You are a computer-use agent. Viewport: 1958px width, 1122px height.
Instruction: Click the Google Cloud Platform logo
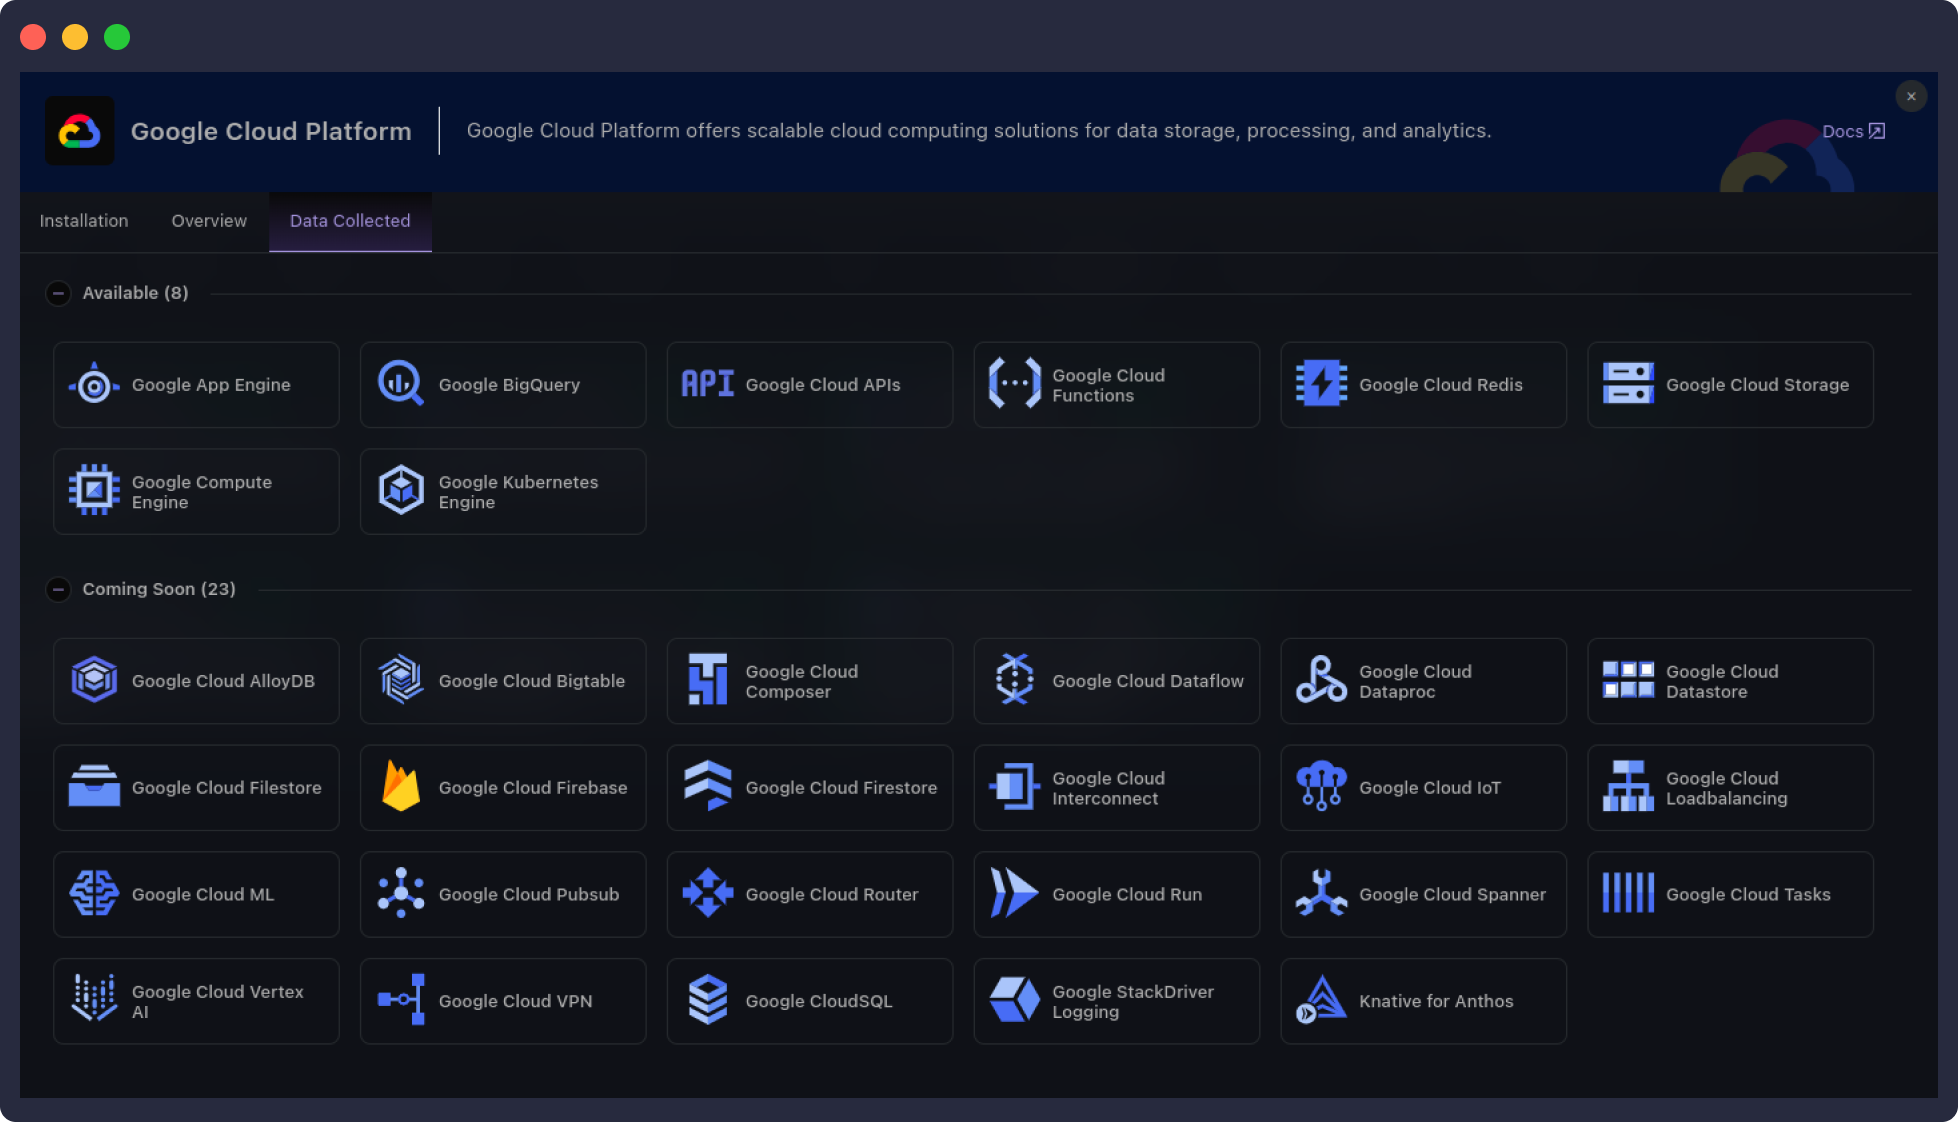80,130
